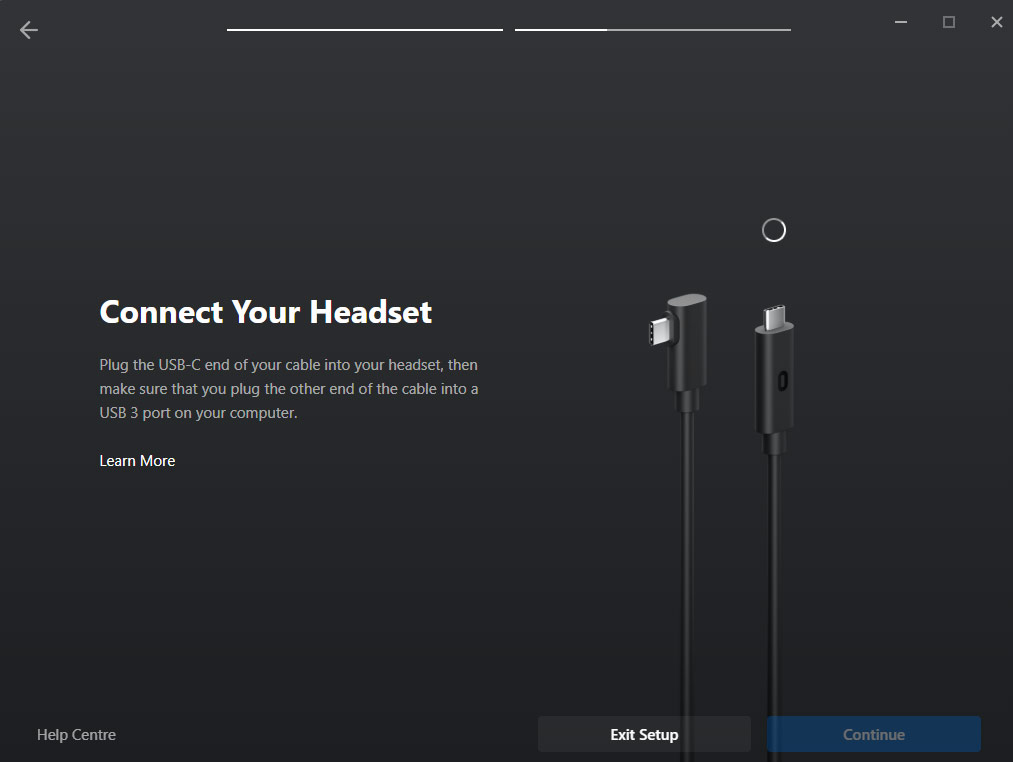Click the metal tip of straight connector
This screenshot has width=1013, height=762.
pos(774,317)
